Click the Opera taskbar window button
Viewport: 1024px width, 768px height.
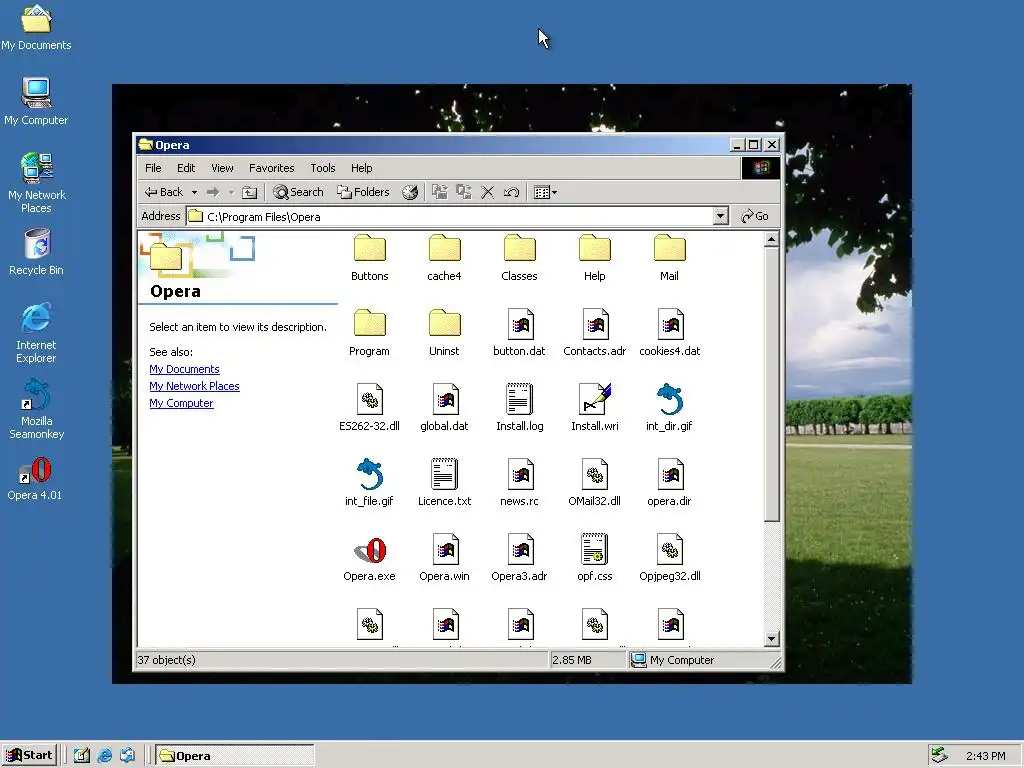tap(235, 756)
